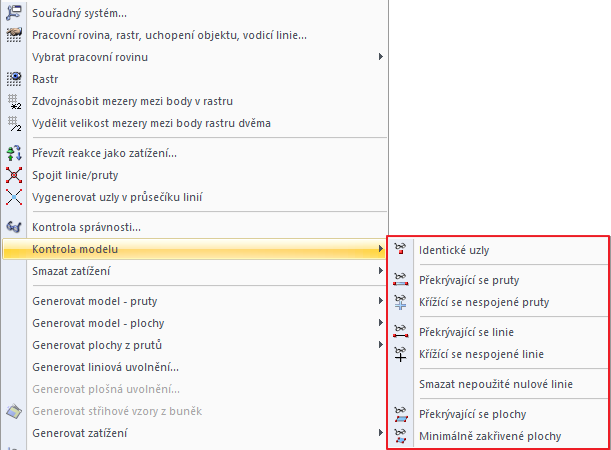
Task: Click the Souřadný systém icon
Action: pos(14,14)
